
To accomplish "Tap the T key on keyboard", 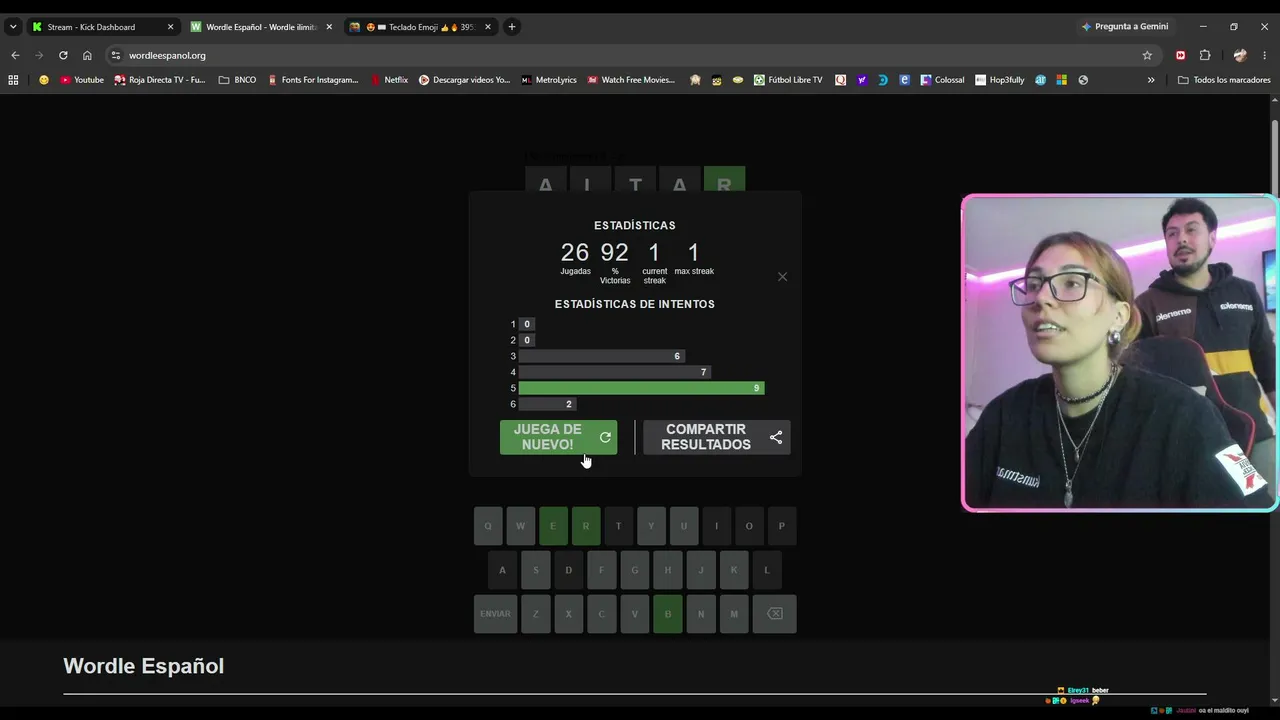I will [x=618, y=526].
